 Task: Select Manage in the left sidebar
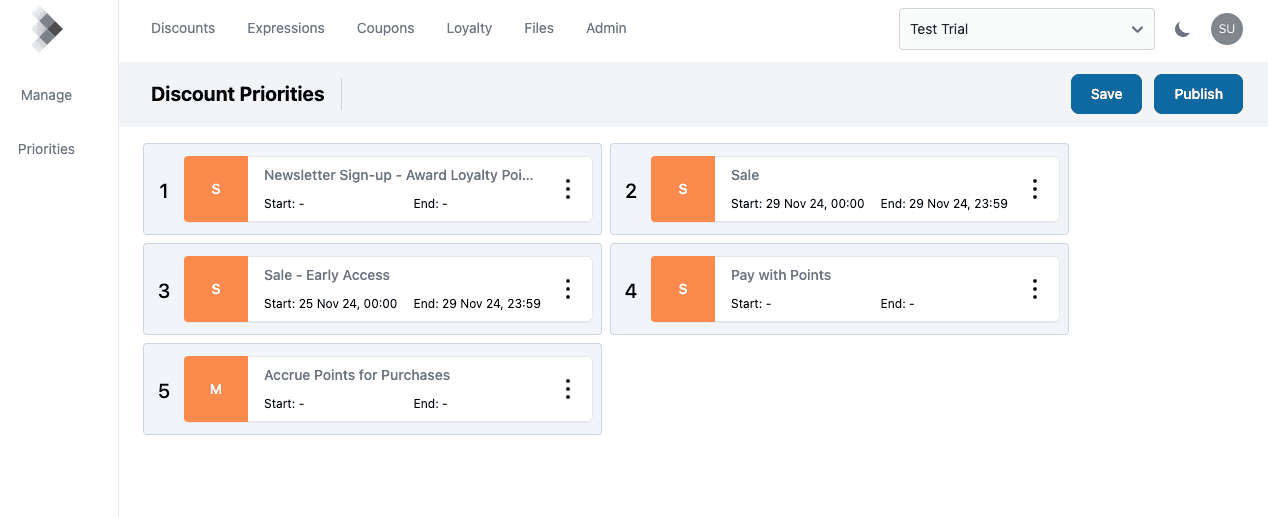[47, 95]
